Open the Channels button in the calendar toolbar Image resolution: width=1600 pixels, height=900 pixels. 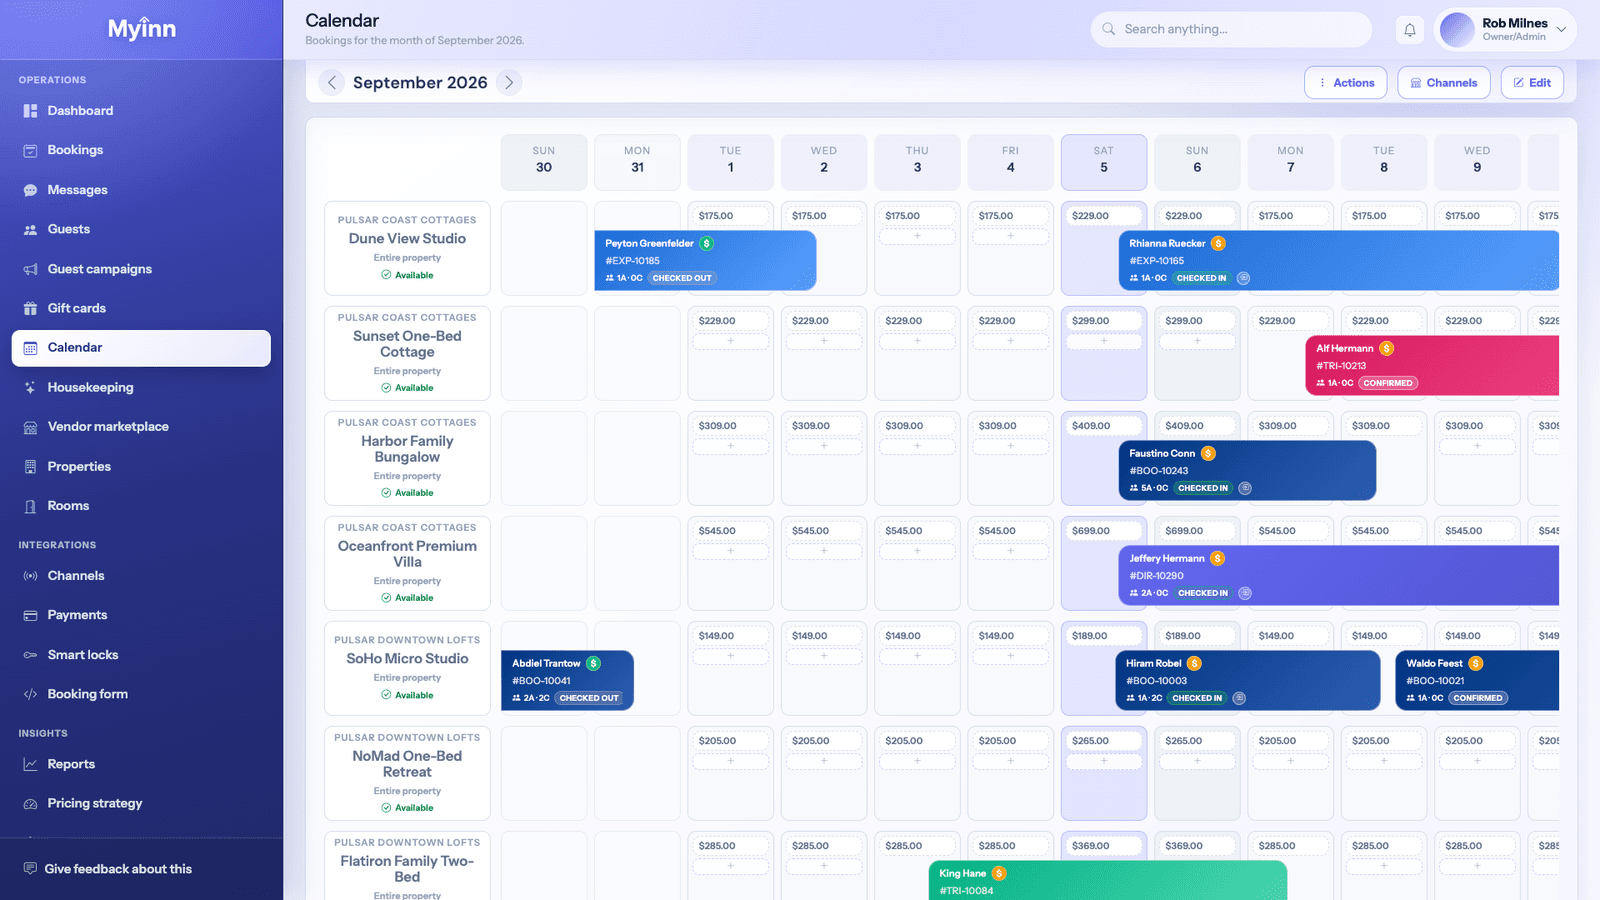(1443, 83)
